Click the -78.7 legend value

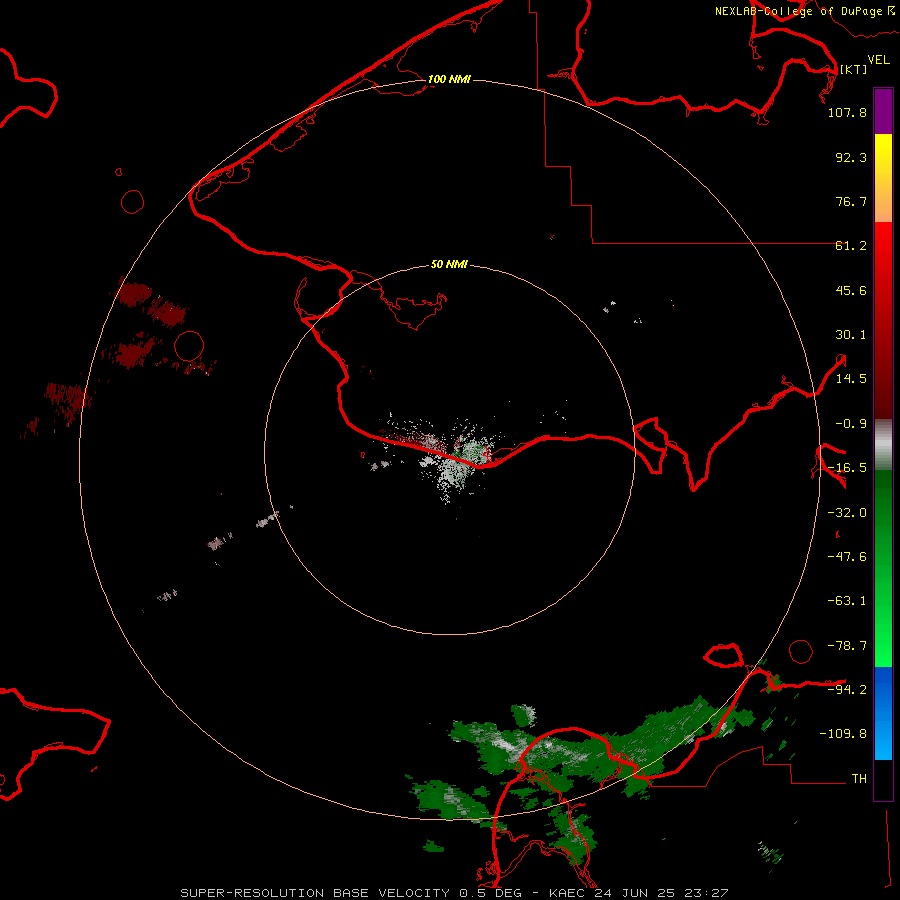tap(847, 646)
